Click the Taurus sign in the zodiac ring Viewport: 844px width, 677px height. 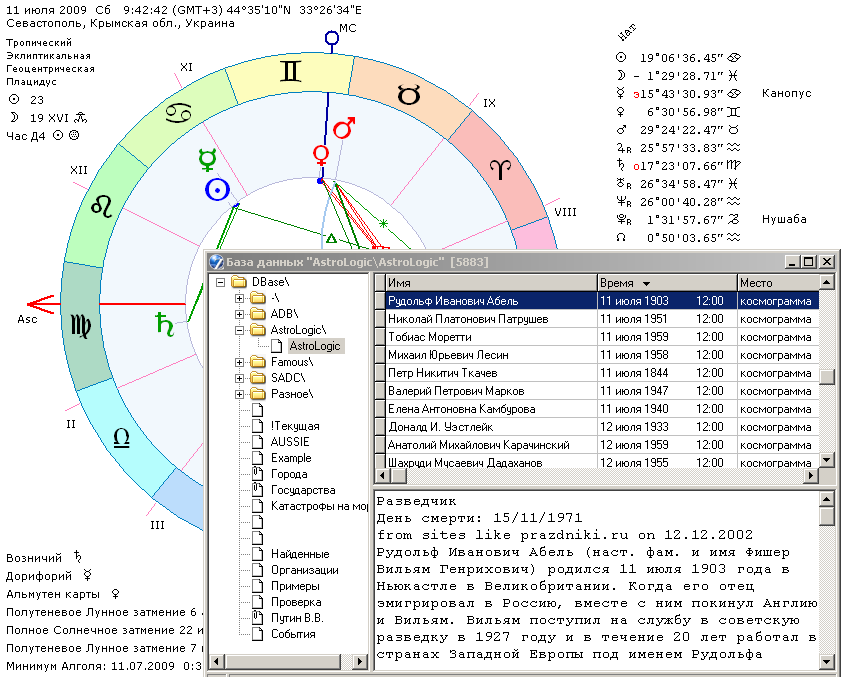[x=409, y=95]
